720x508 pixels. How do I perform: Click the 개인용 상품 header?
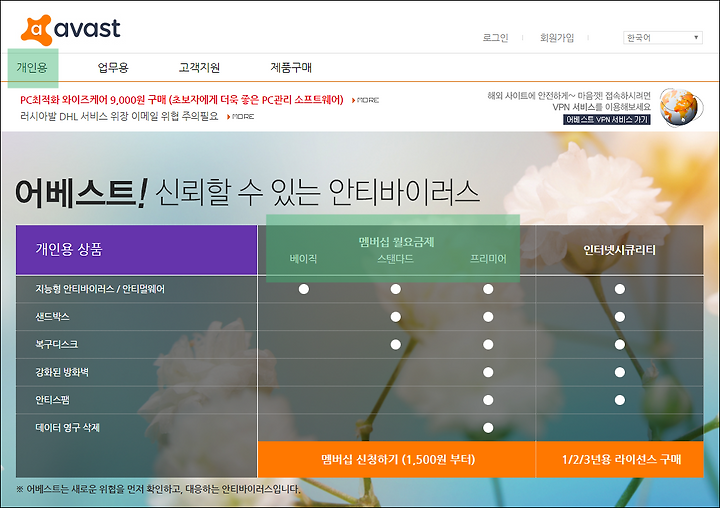(x=136, y=250)
